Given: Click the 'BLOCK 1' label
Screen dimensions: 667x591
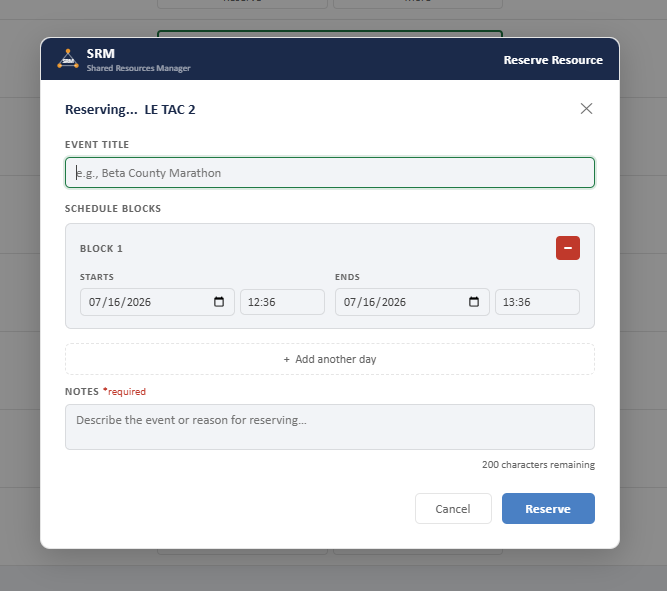Looking at the screenshot, I should (101, 248).
